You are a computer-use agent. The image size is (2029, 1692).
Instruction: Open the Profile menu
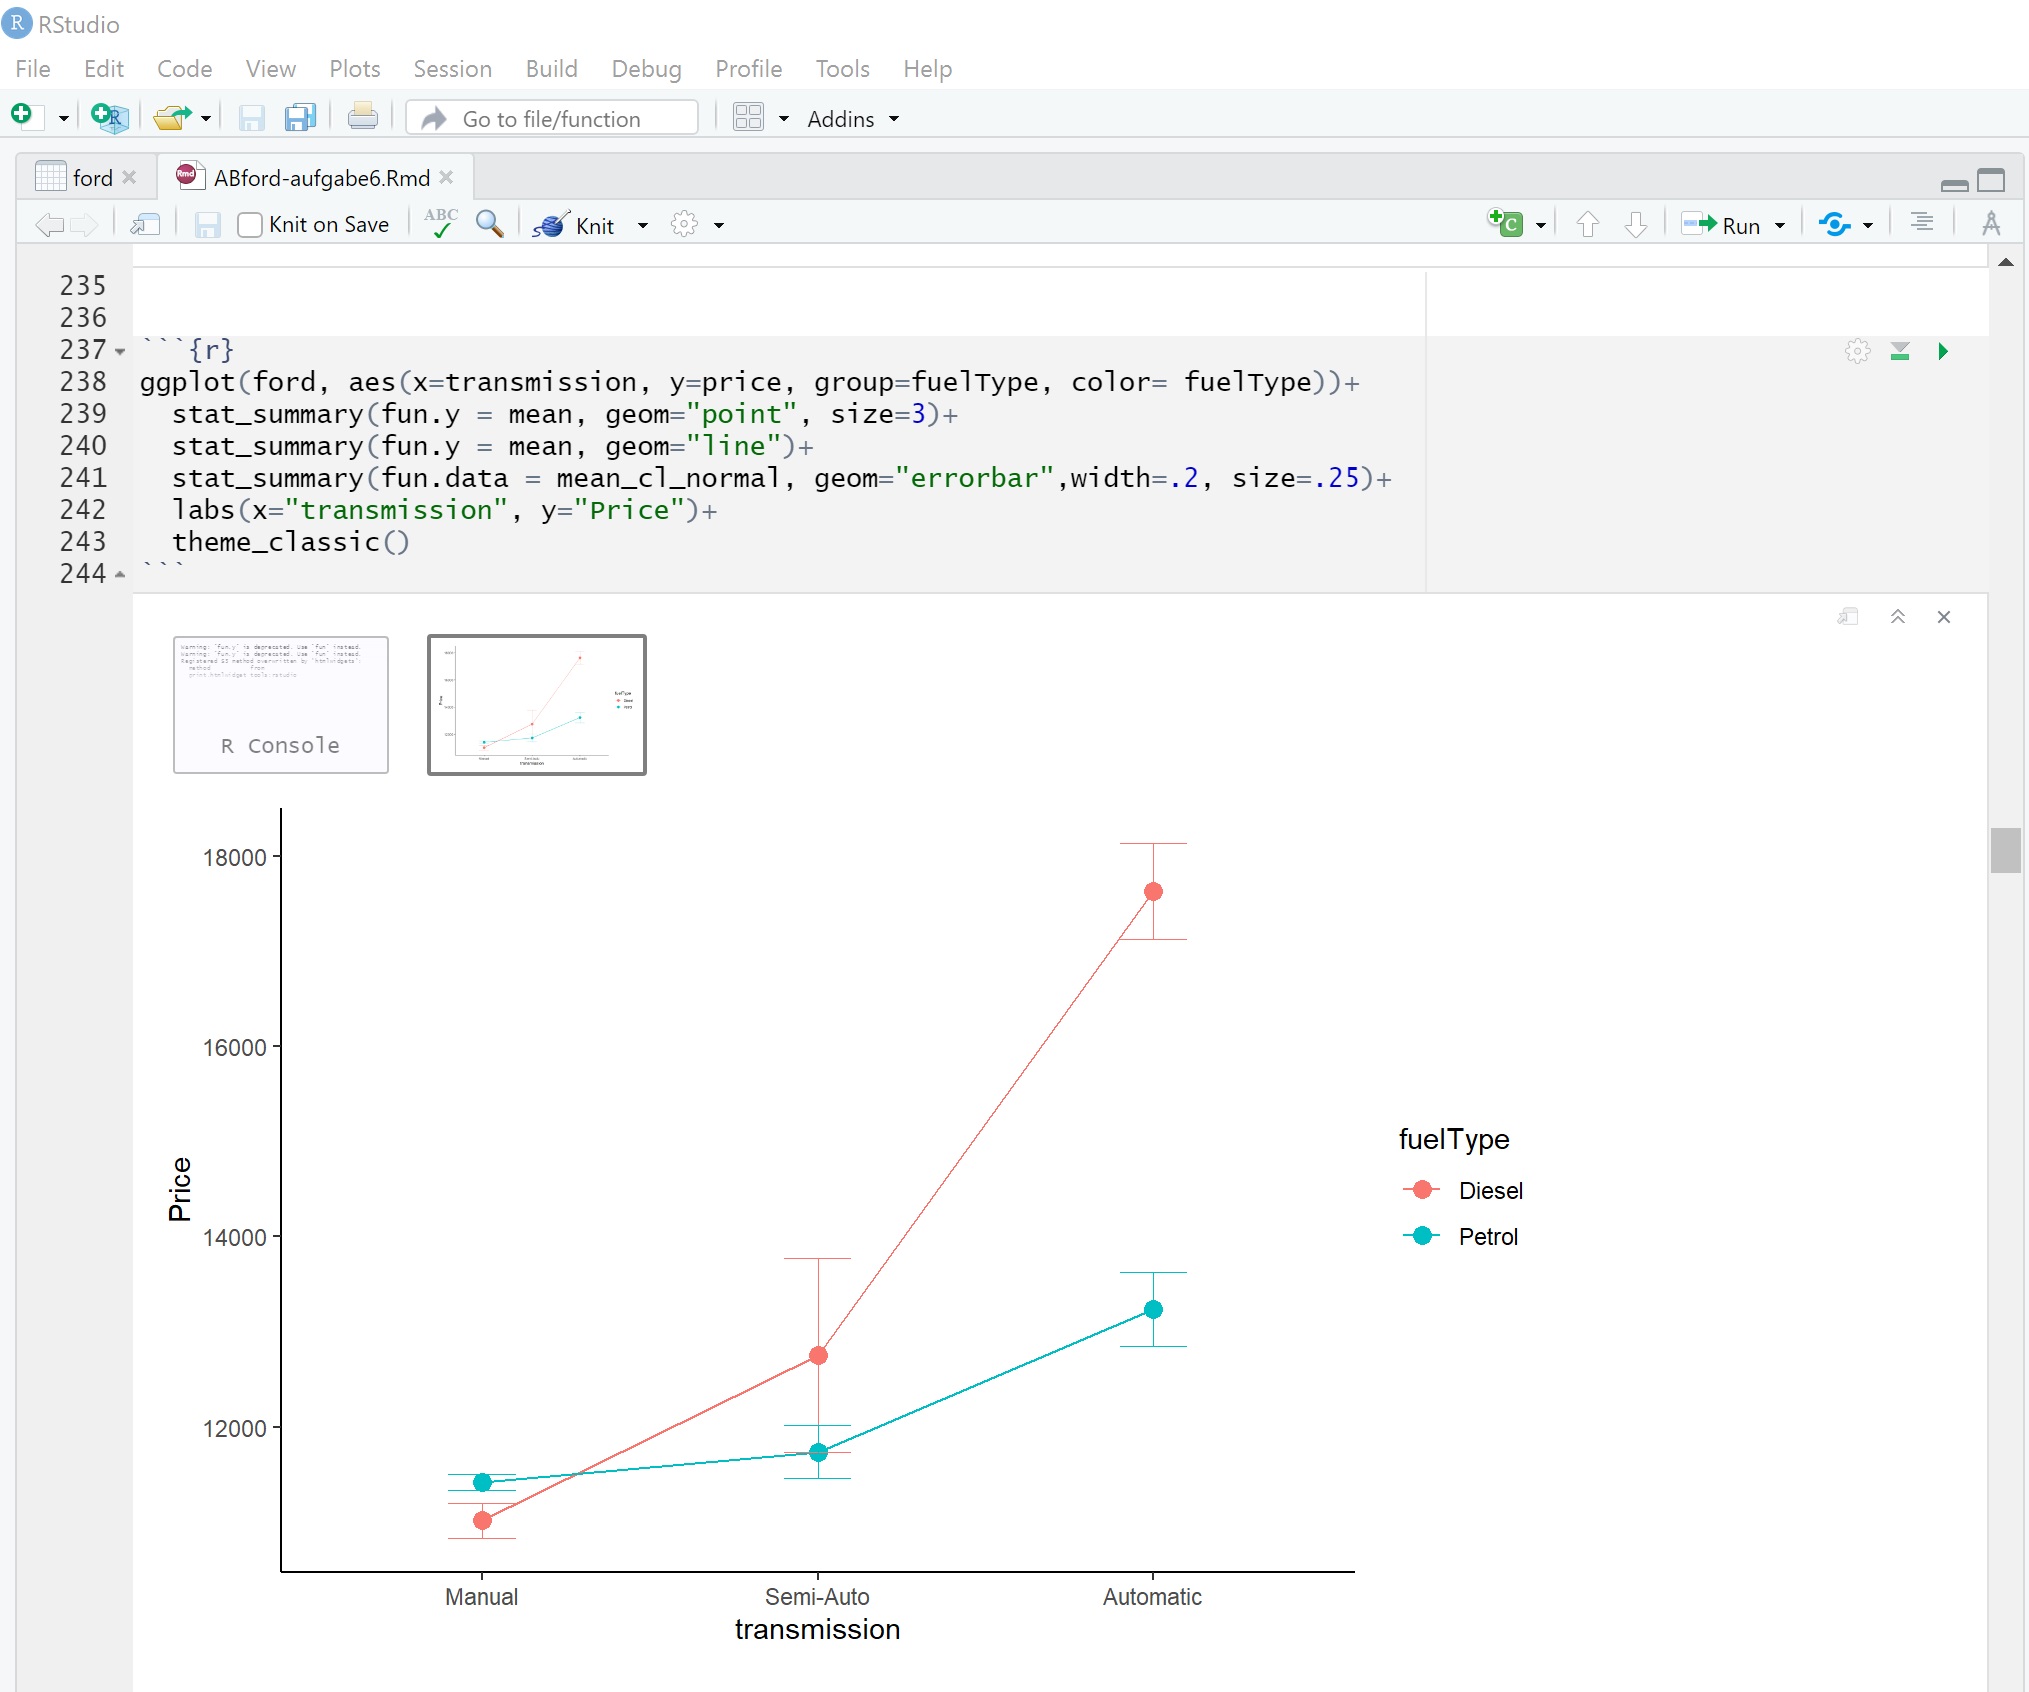(748, 69)
